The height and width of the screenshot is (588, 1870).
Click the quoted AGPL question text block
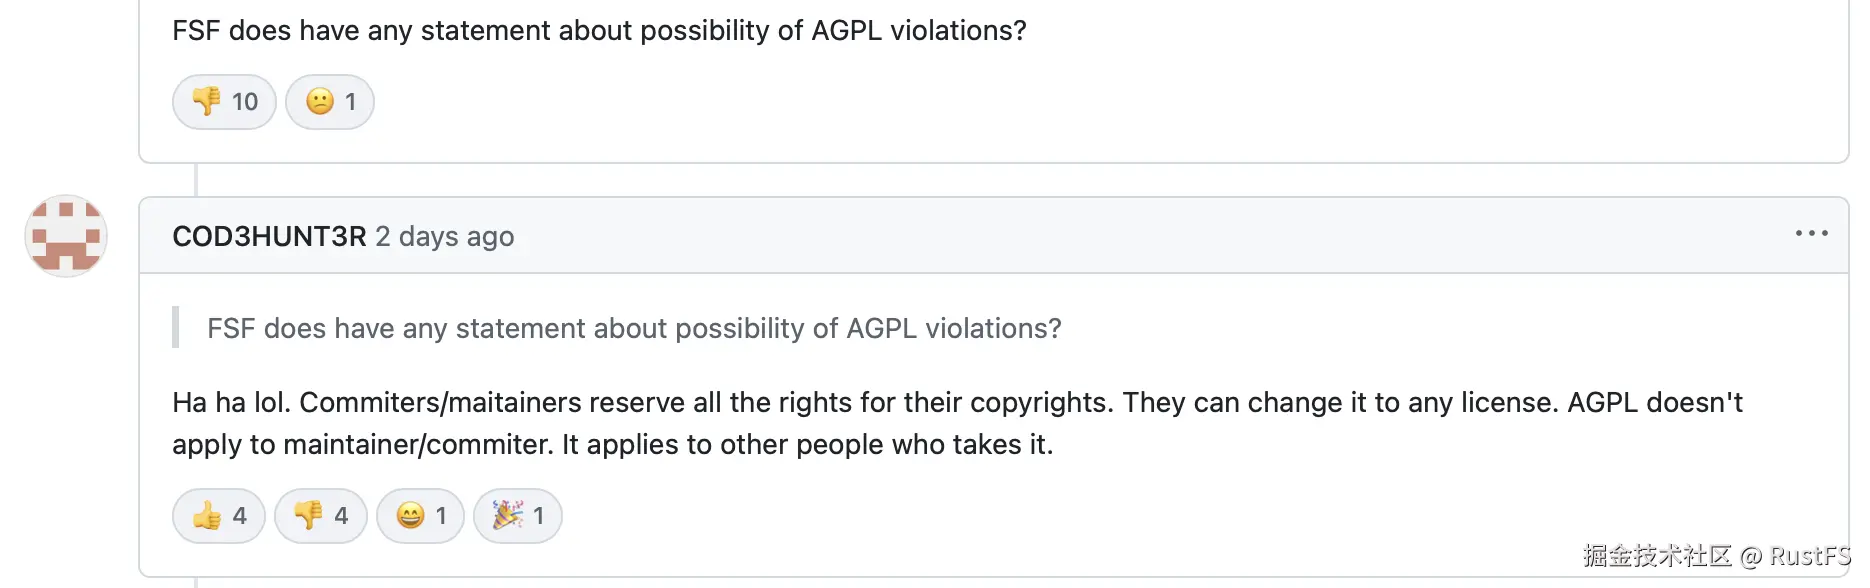pos(634,328)
